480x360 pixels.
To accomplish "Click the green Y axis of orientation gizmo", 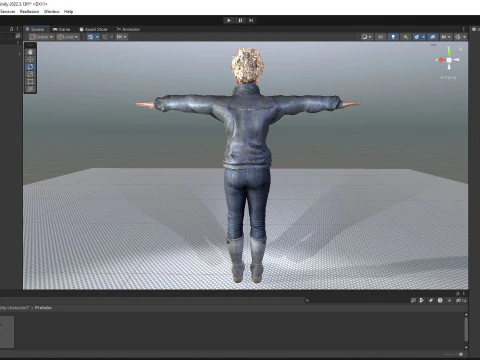I will pyautogui.click(x=449, y=51).
